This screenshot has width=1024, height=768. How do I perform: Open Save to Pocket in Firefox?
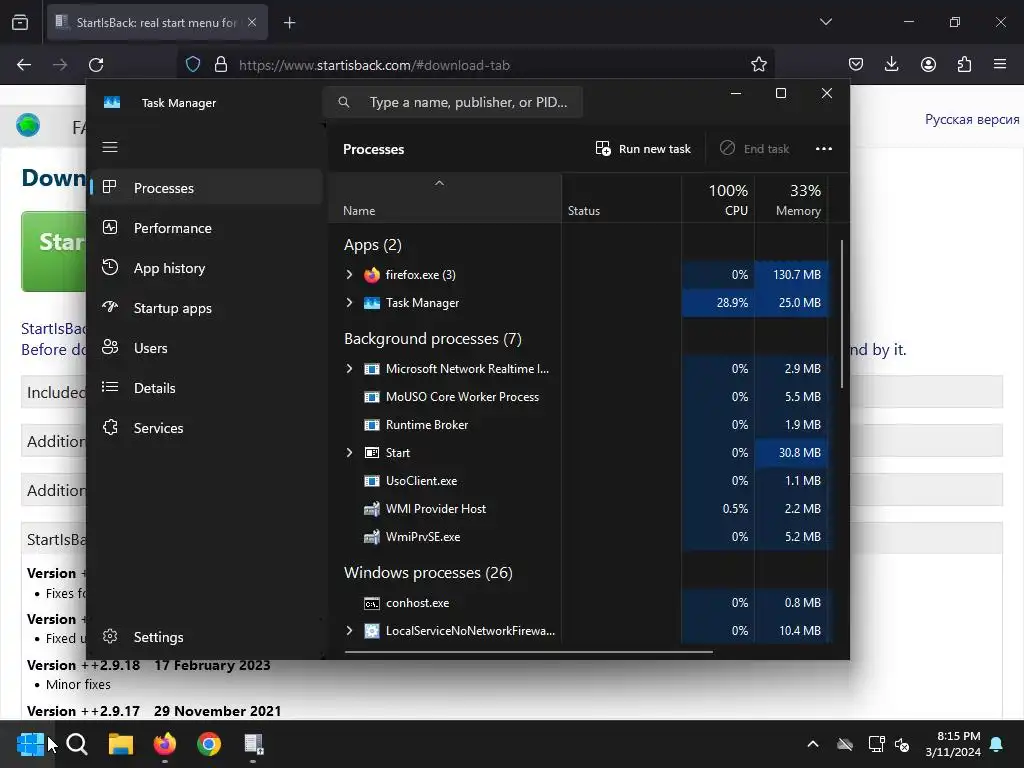(856, 64)
